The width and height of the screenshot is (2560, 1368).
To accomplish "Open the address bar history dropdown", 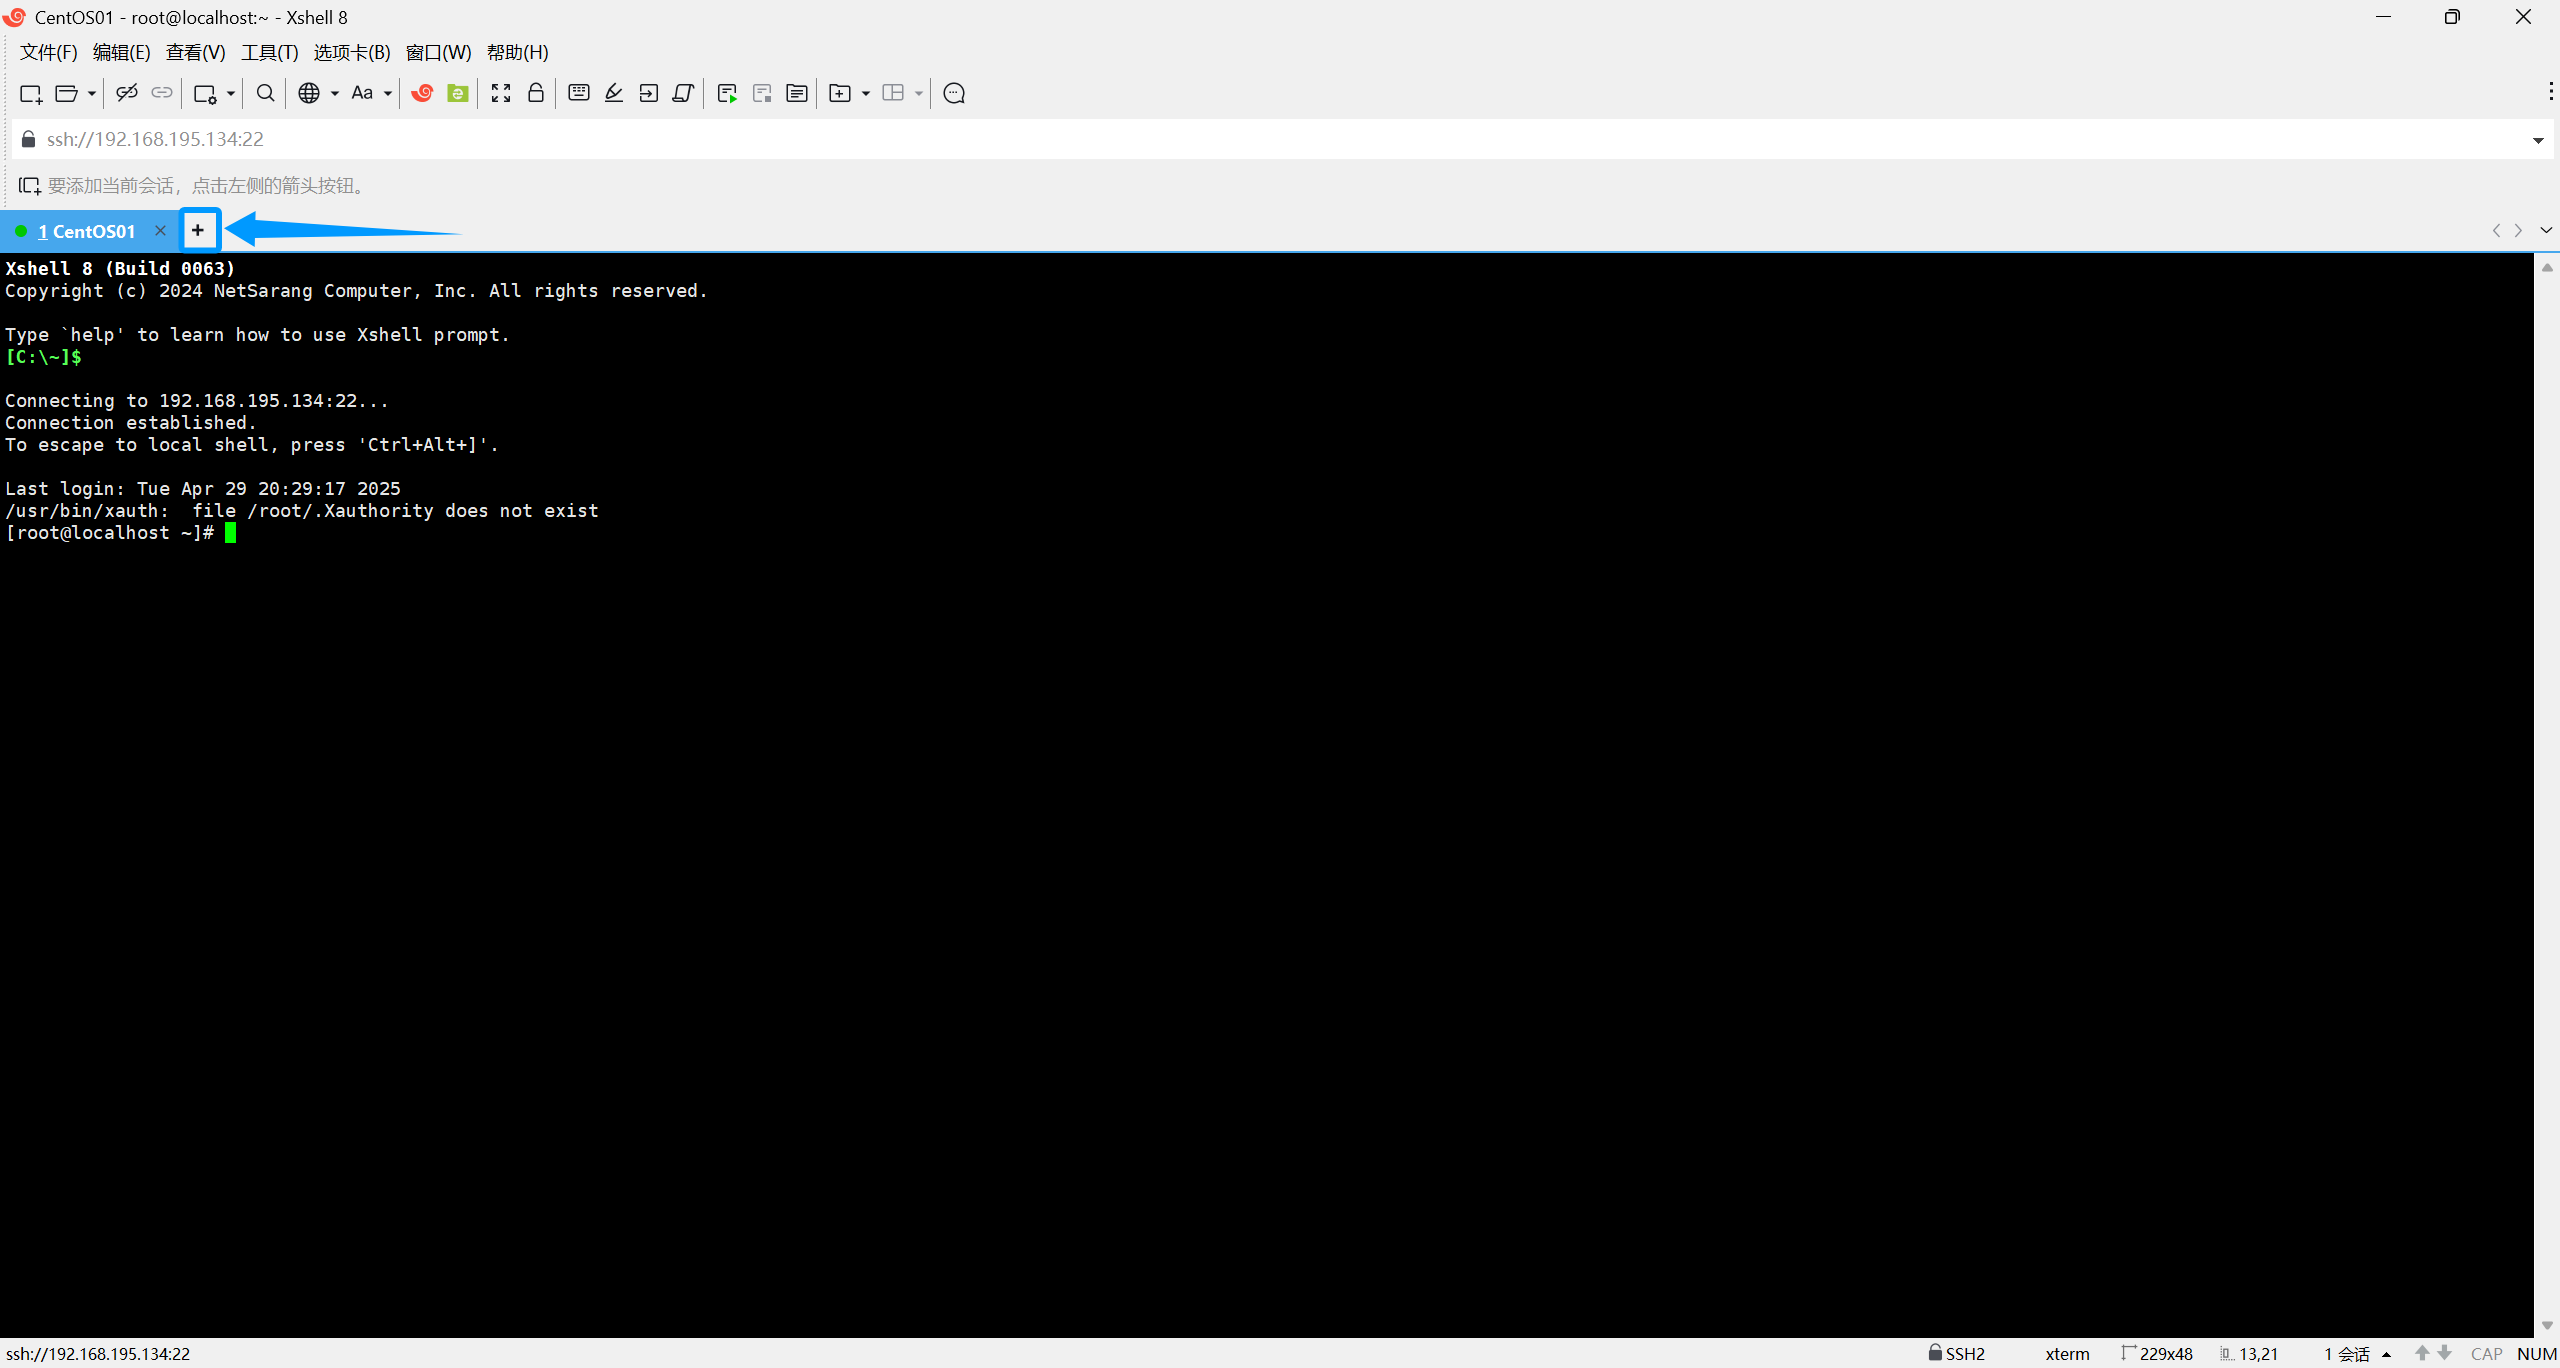I will click(x=2538, y=140).
